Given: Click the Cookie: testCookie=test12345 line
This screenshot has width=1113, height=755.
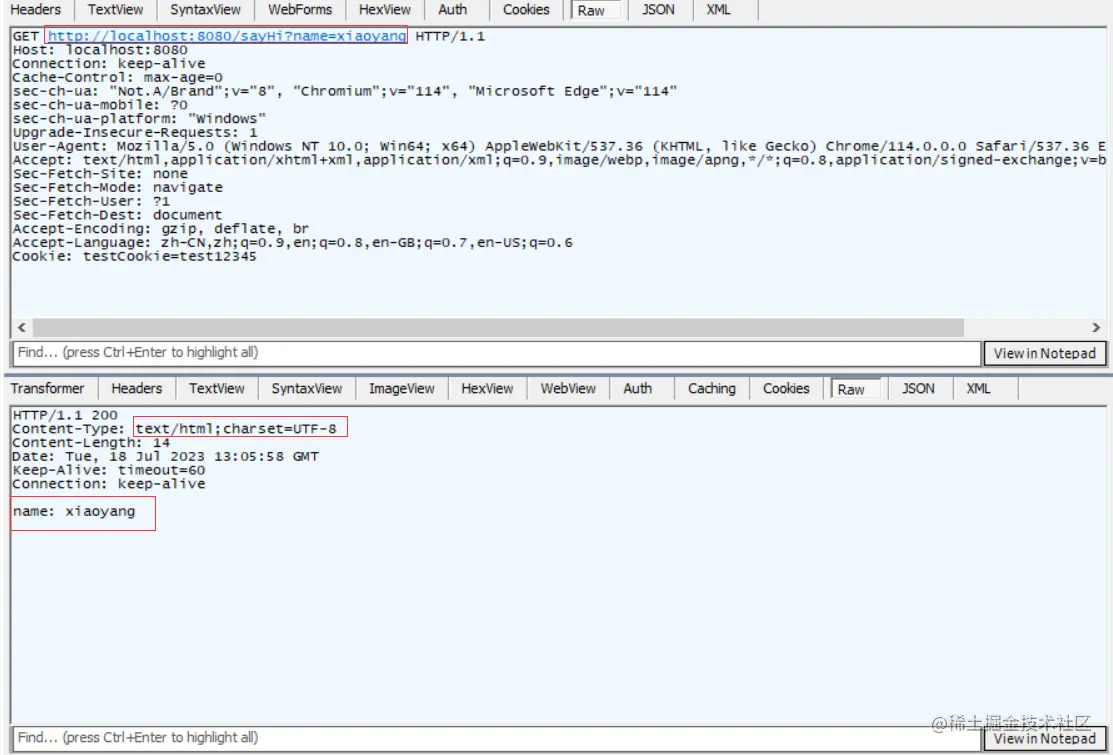Looking at the screenshot, I should tap(134, 256).
